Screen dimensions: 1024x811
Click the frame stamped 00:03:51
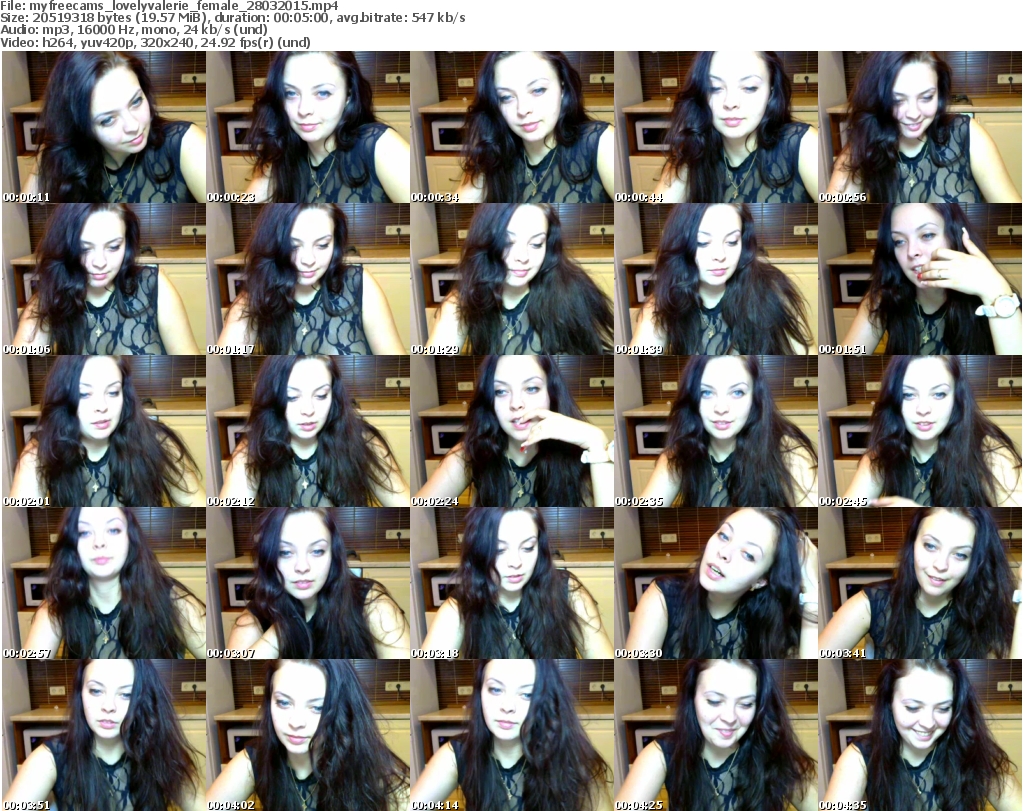tap(104, 735)
